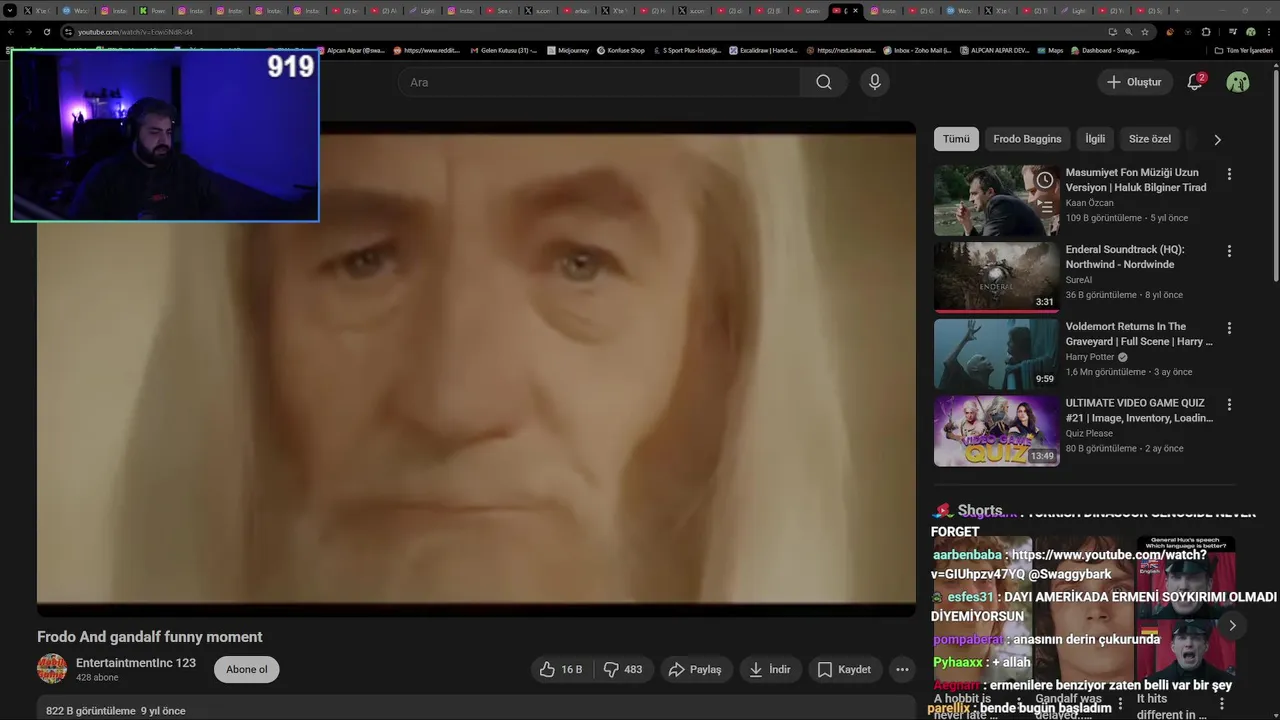1280x720 pixels.
Task: Click the YouTube search magnifier button
Action: tap(824, 82)
